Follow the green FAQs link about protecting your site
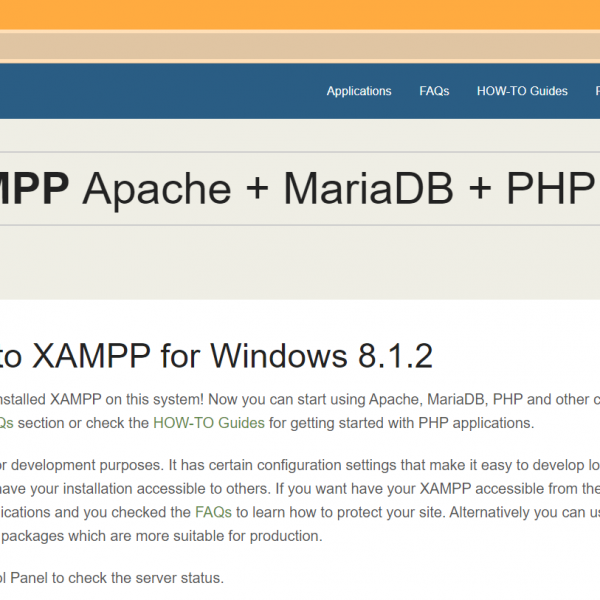Screen dimensions: 600x600 (x=213, y=512)
